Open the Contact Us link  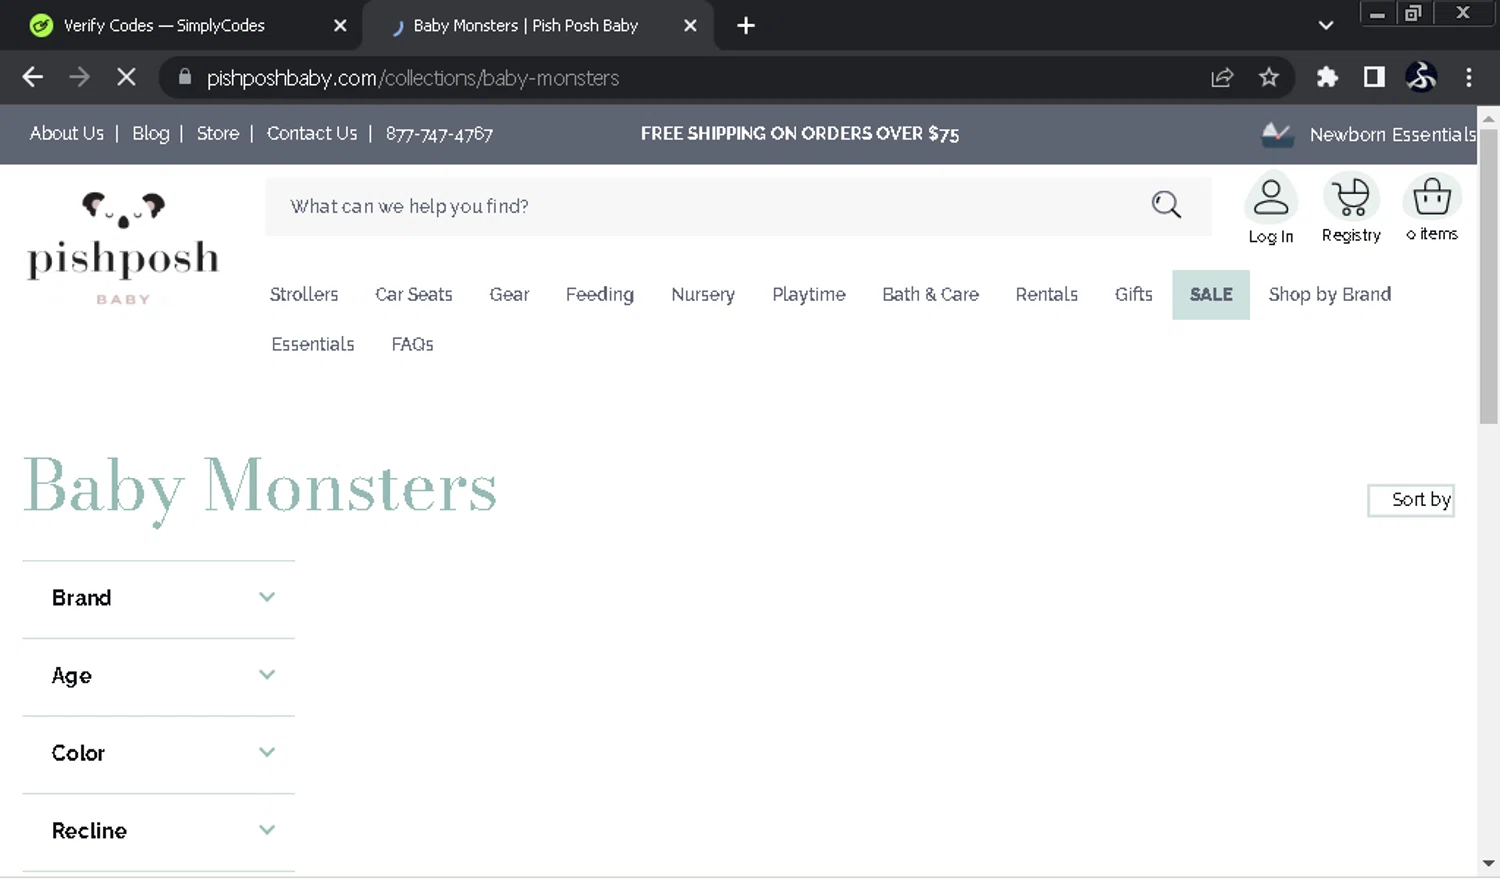click(x=312, y=133)
